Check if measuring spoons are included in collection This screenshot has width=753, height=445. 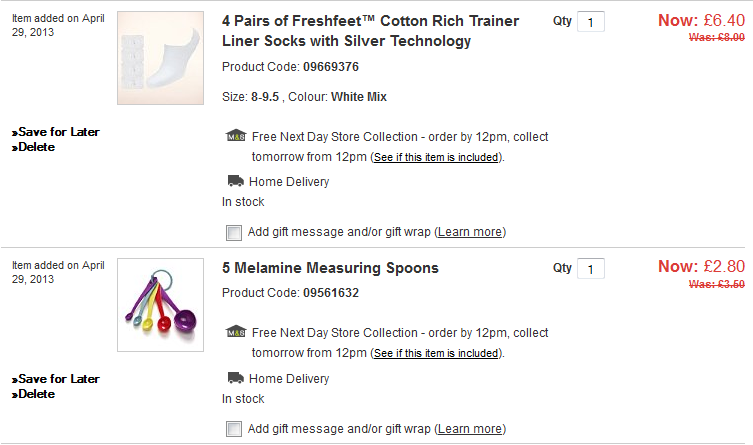(435, 353)
